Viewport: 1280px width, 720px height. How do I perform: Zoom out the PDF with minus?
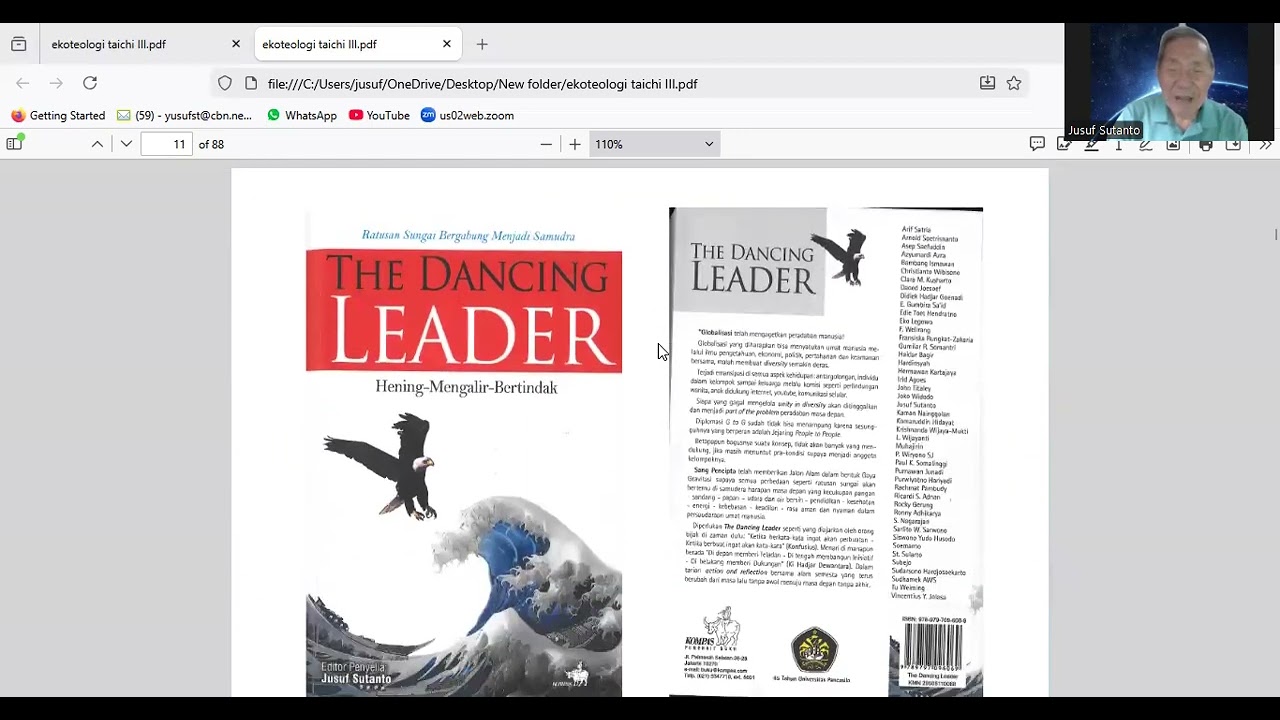pyautogui.click(x=546, y=144)
